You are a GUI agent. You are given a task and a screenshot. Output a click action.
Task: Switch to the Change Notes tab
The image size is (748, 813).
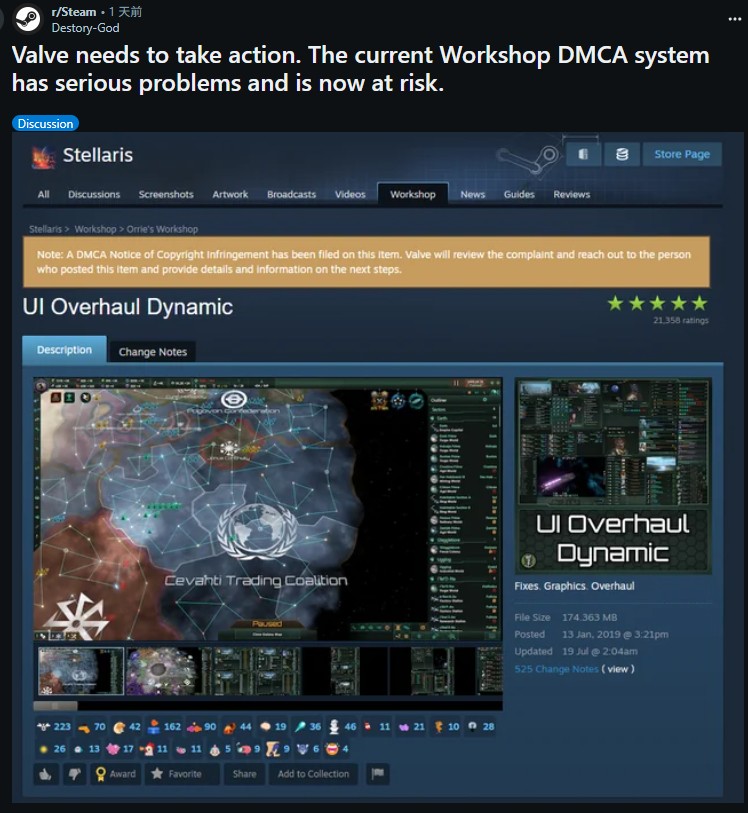click(152, 352)
